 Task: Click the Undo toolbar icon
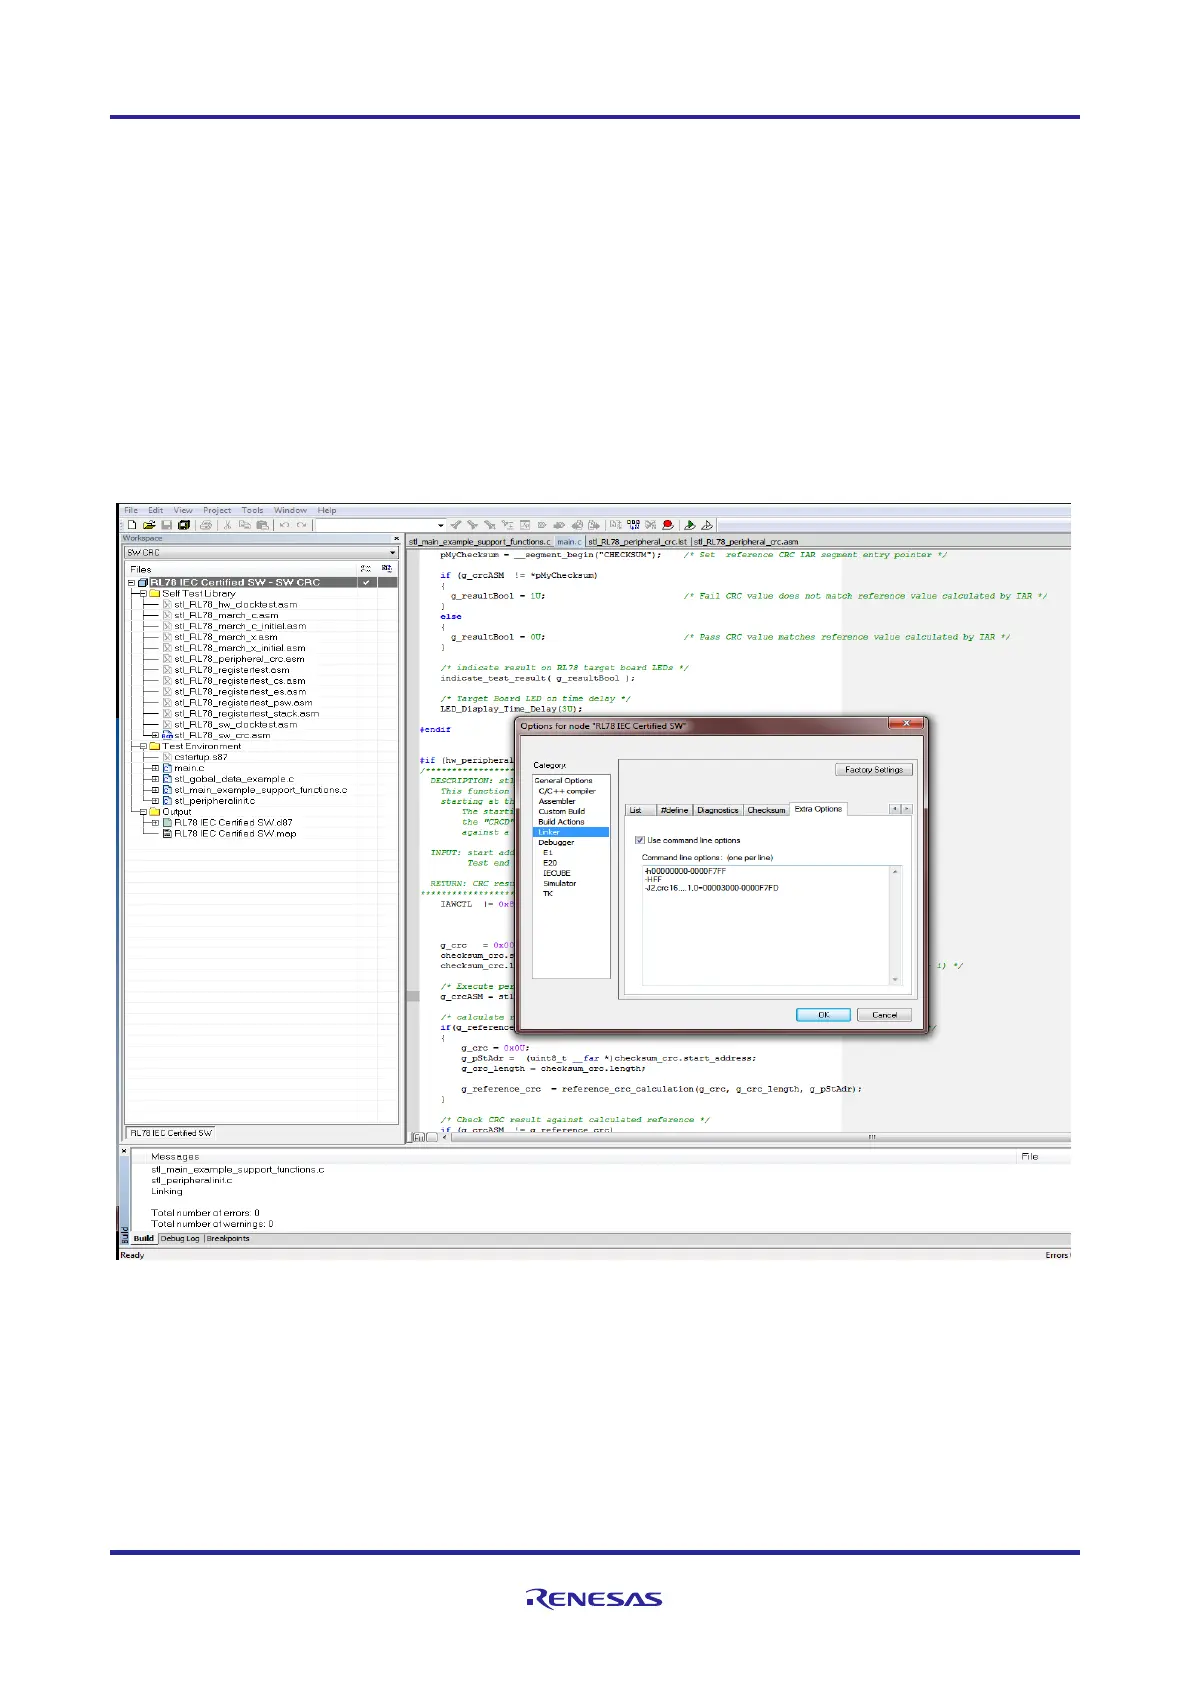[x=284, y=525]
